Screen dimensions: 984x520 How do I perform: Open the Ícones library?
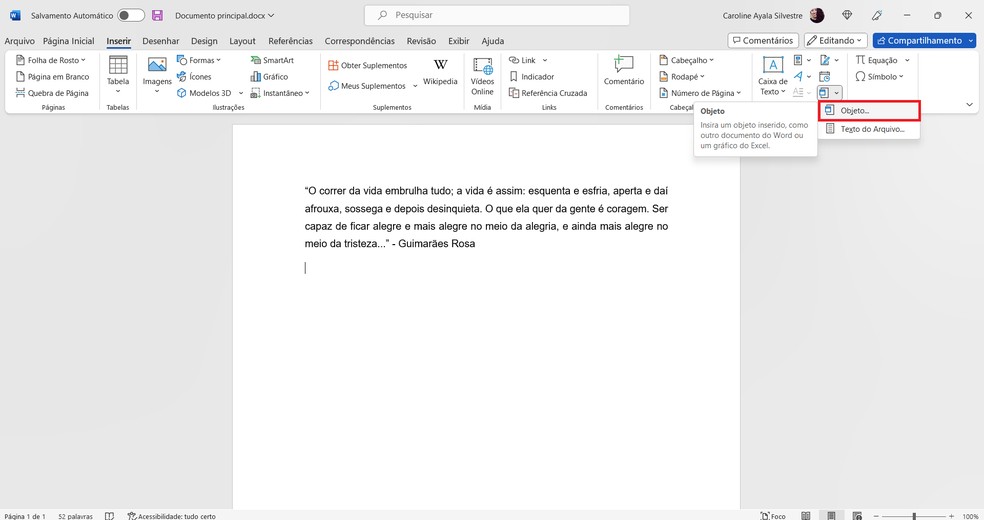click(193, 77)
